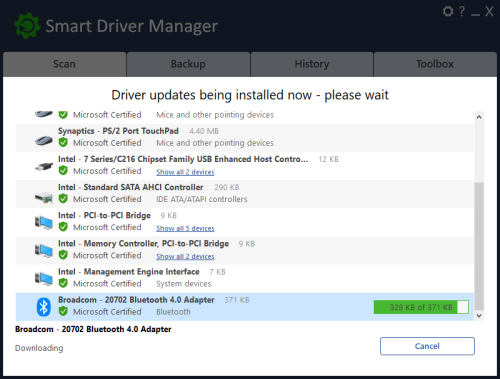The width and height of the screenshot is (500, 379).
Task: Select Intel 7 Series/C216 Chipset USB entry
Action: 183,159
